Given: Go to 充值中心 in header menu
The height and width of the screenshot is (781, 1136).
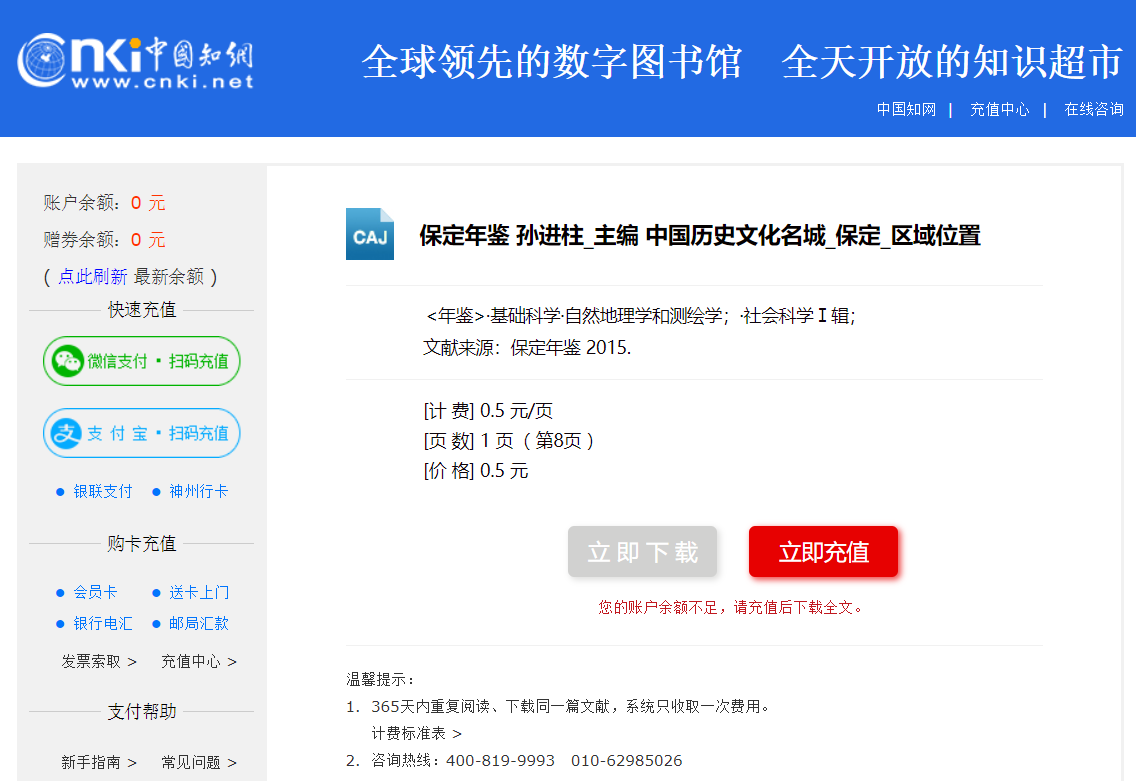Looking at the screenshot, I should click(999, 109).
